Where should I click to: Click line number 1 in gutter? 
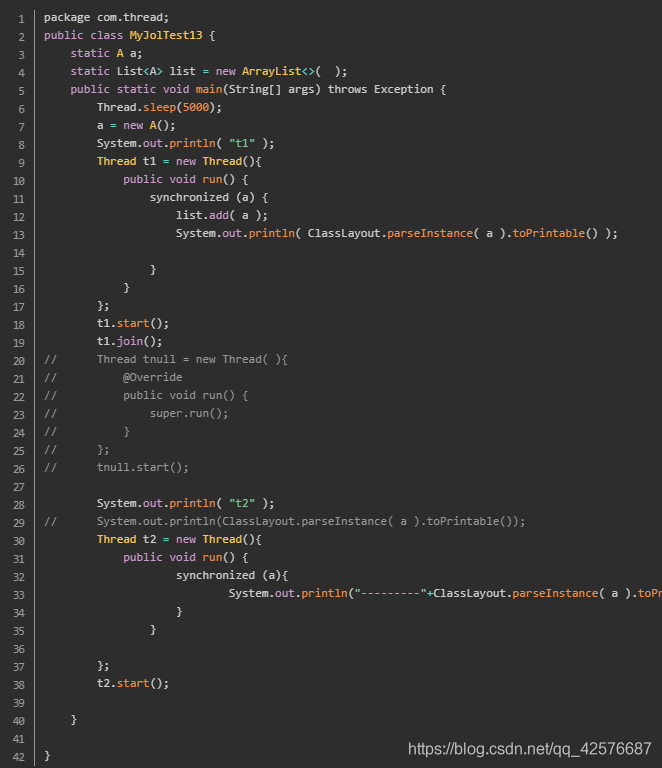tap(21, 19)
